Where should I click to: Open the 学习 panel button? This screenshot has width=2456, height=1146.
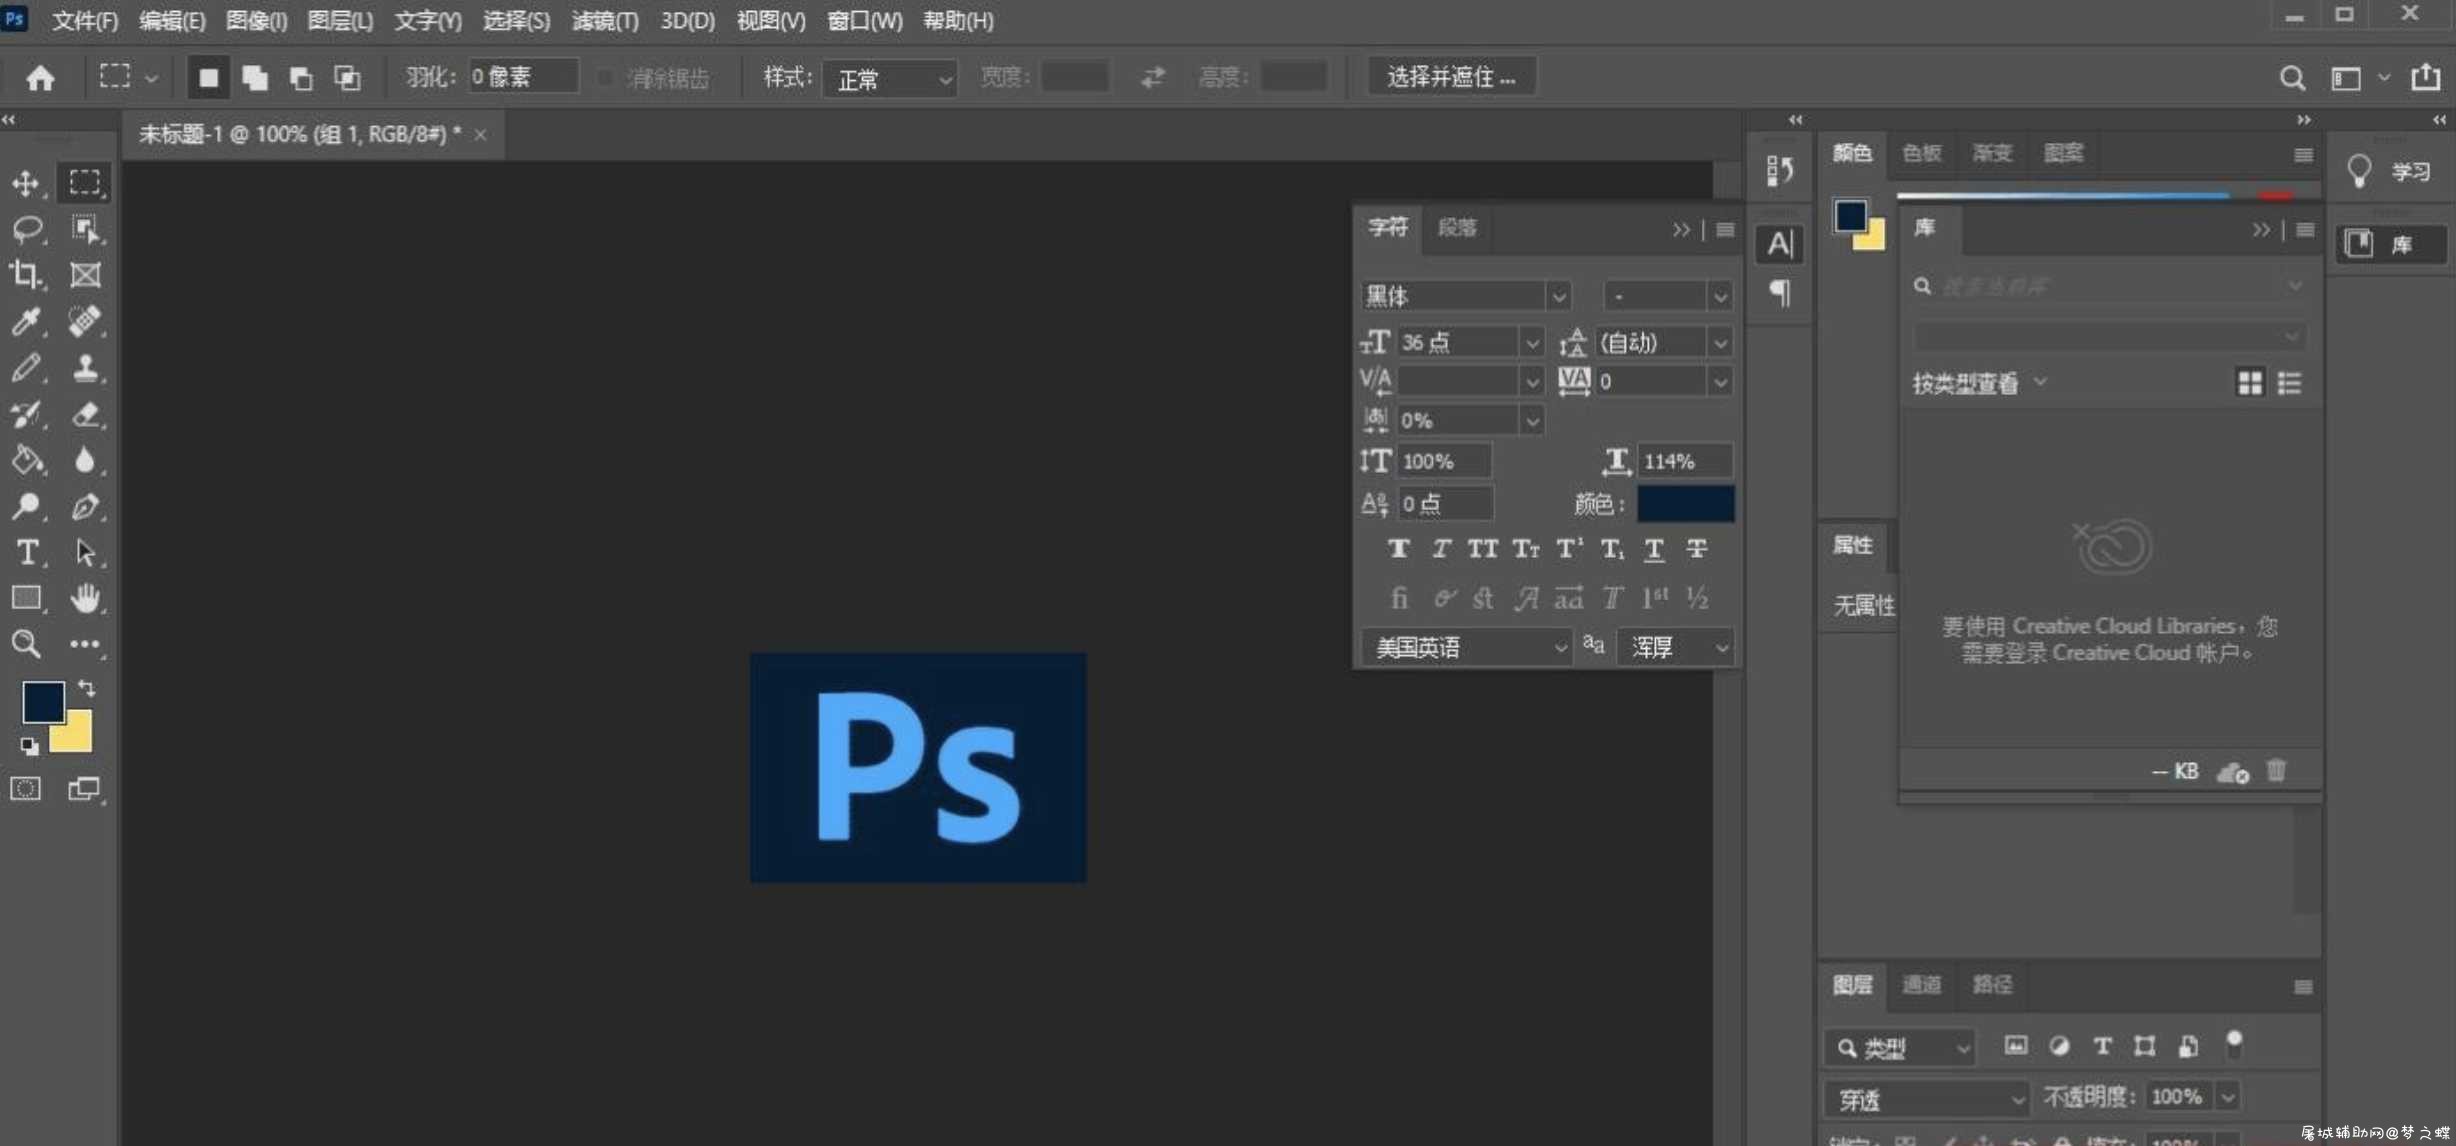pyautogui.click(x=2389, y=171)
